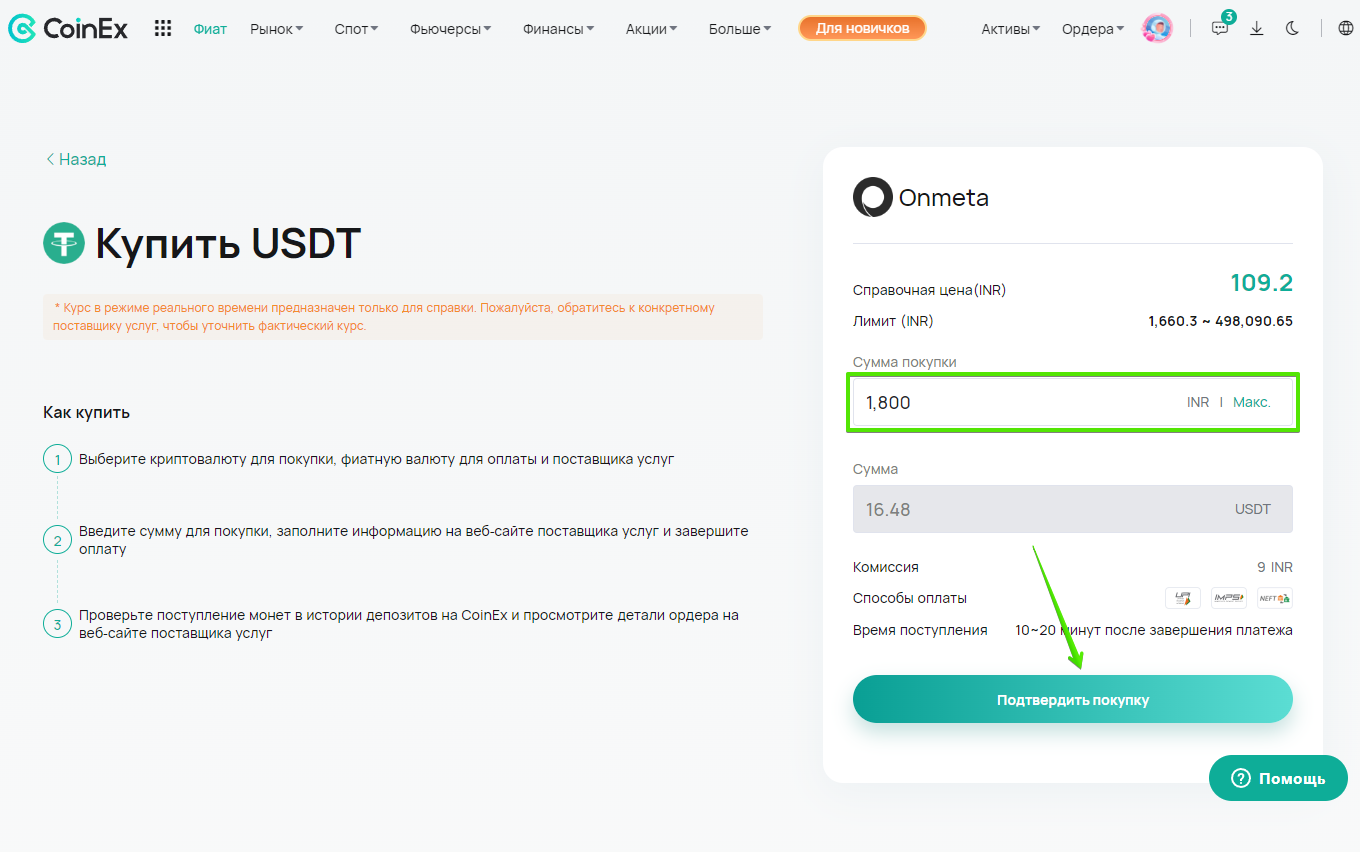Open the apps grid menu icon

pos(163,29)
